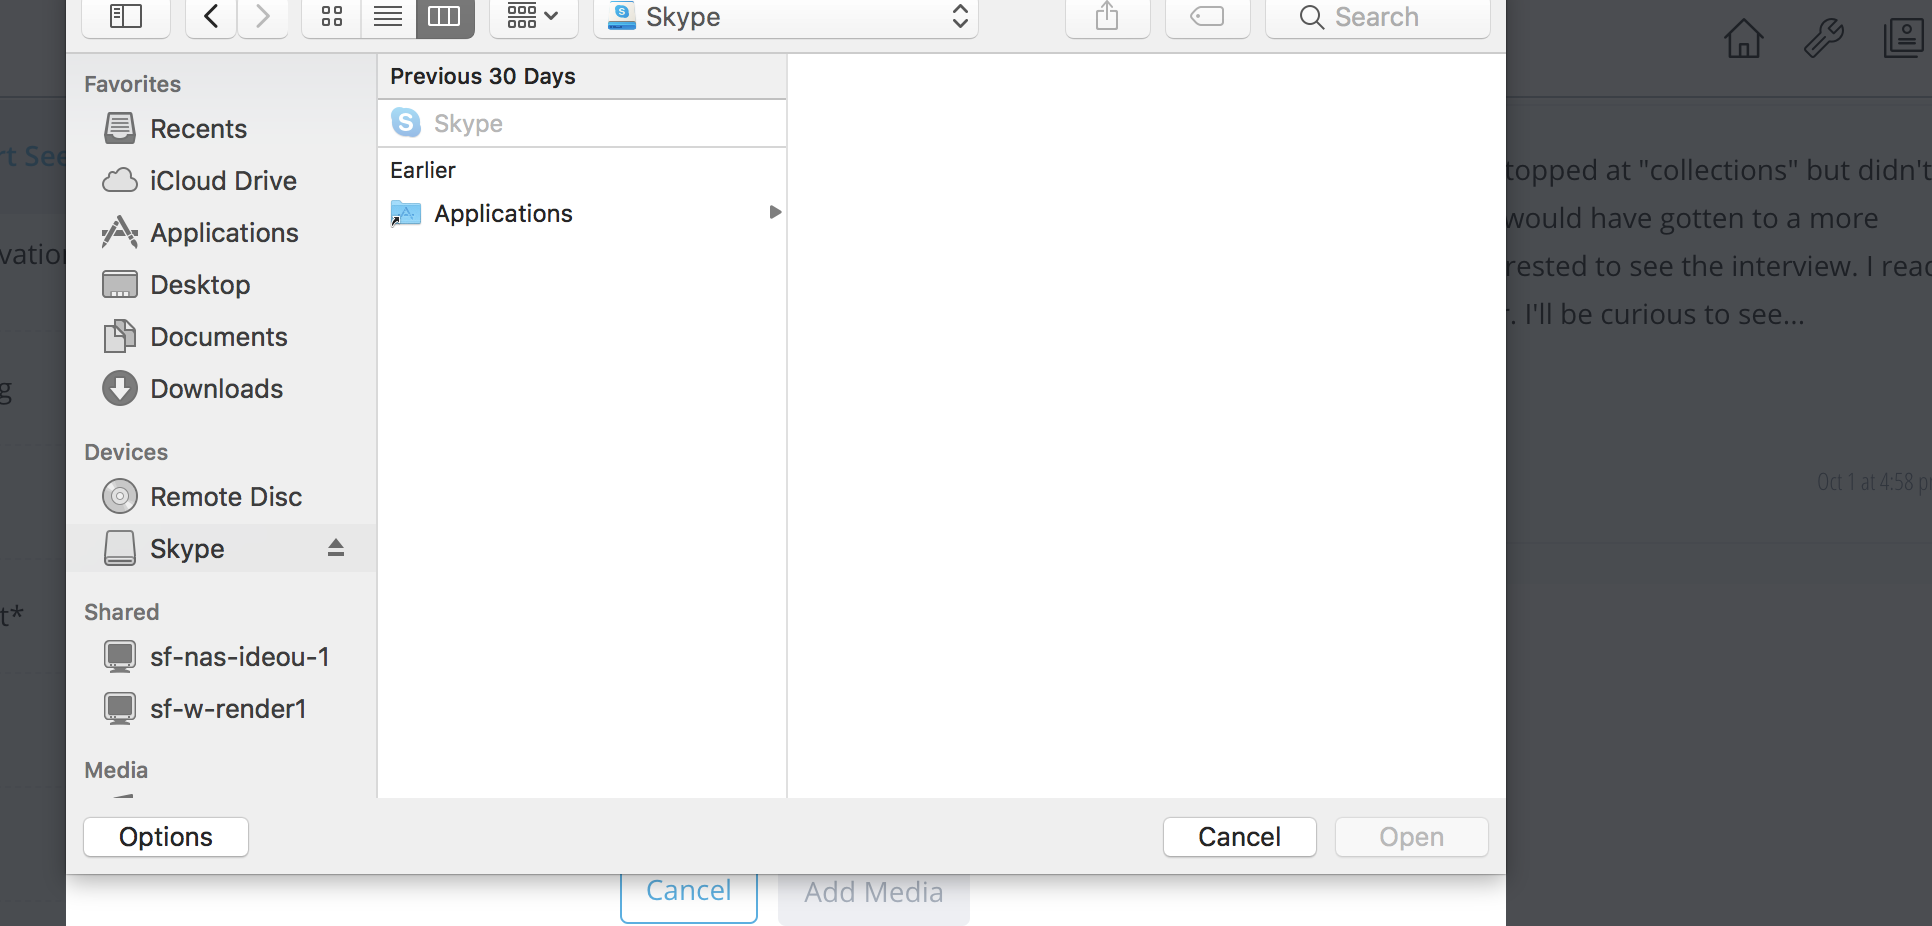The image size is (1932, 926).
Task: Click the Share icon in toolbar
Action: [1107, 17]
